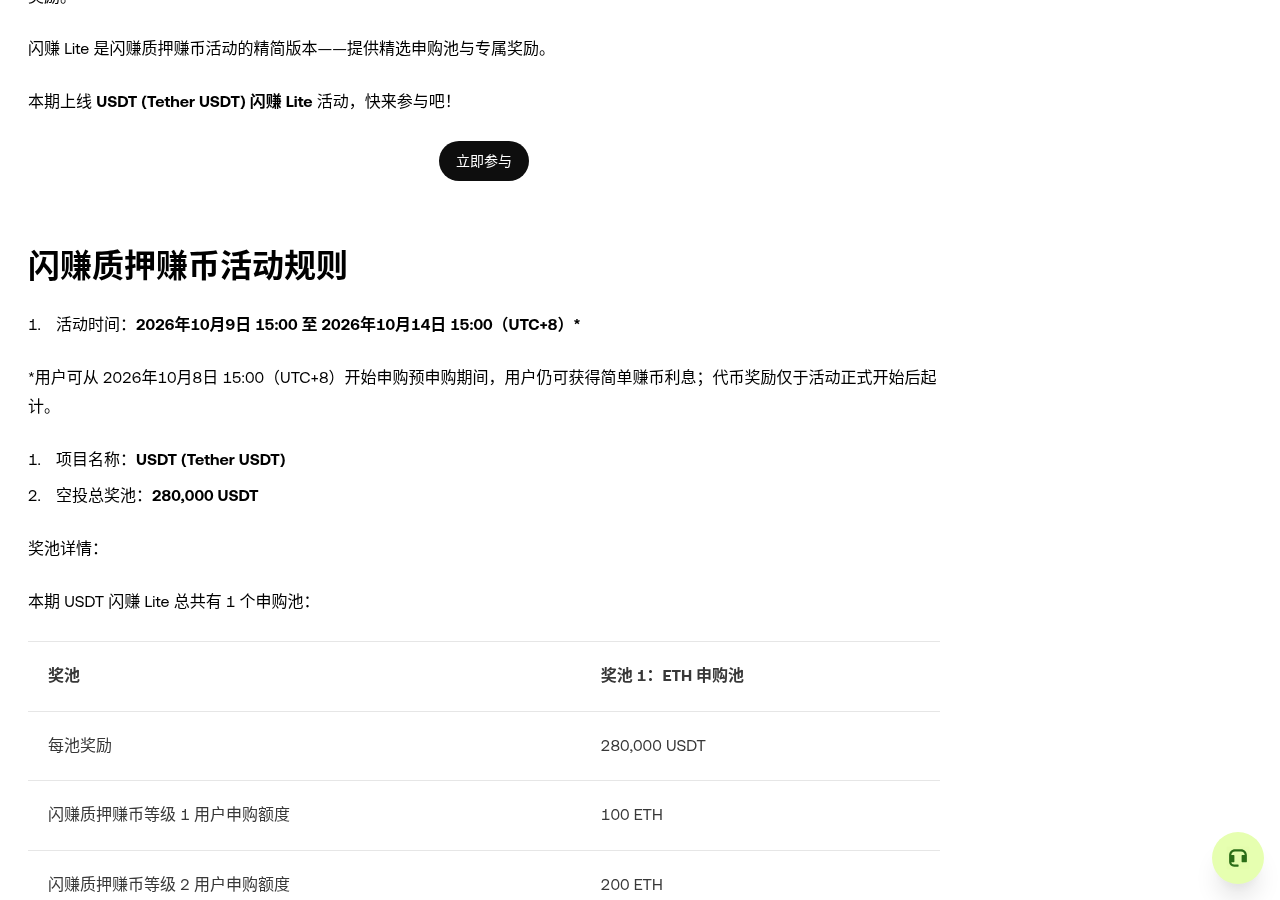Click the 奖池 1：ETH 申购池 header
The width and height of the screenshot is (1280, 900).
tap(672, 675)
